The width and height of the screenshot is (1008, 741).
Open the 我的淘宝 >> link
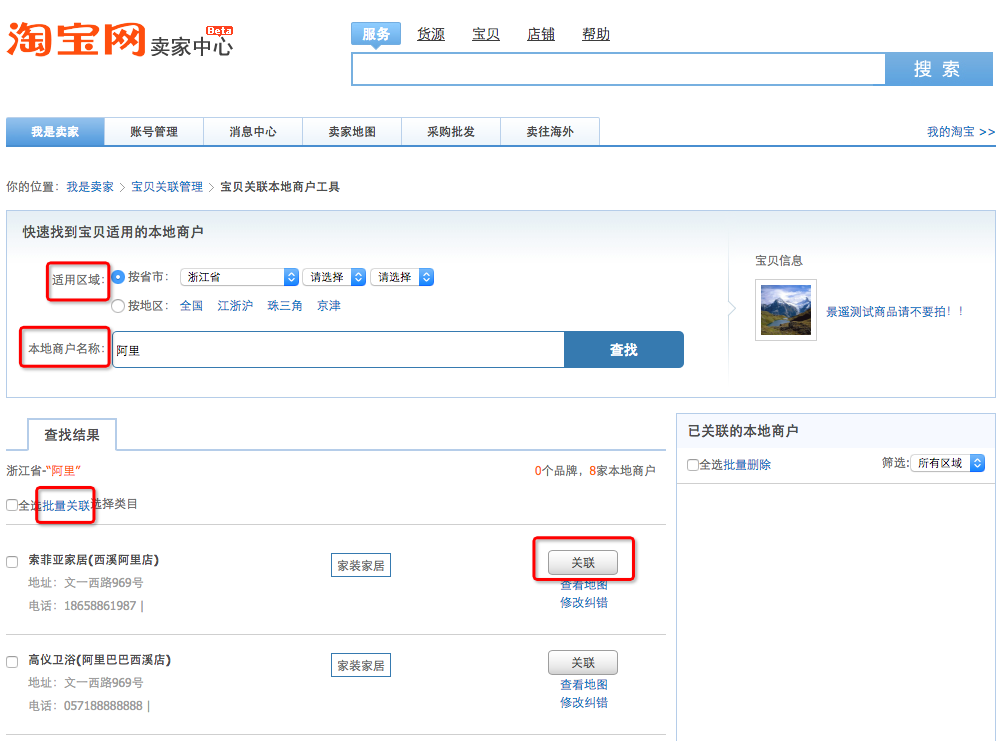click(x=960, y=132)
